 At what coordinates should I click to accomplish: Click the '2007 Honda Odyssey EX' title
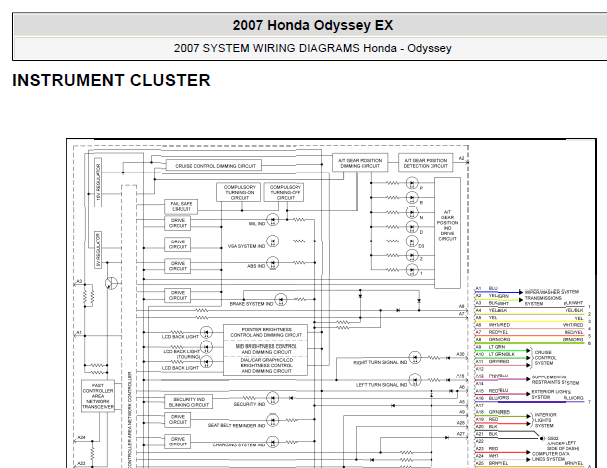coord(312,25)
